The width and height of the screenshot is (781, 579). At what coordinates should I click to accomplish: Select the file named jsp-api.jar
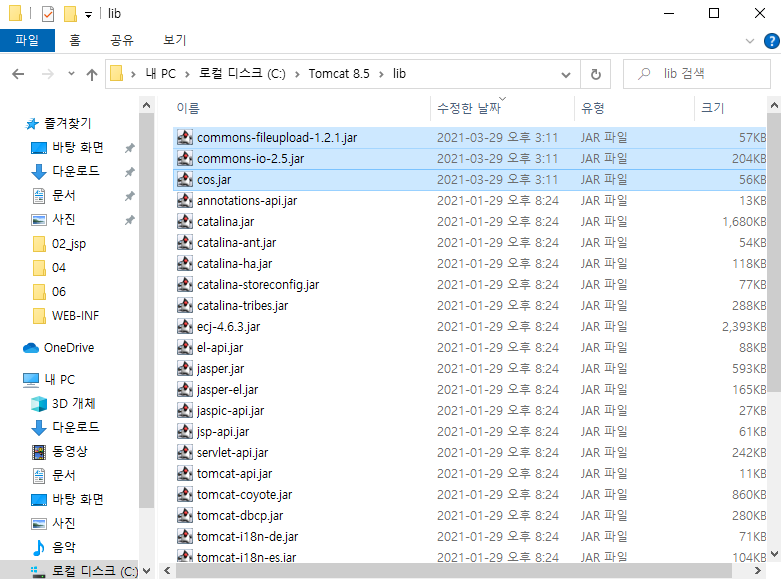point(223,432)
